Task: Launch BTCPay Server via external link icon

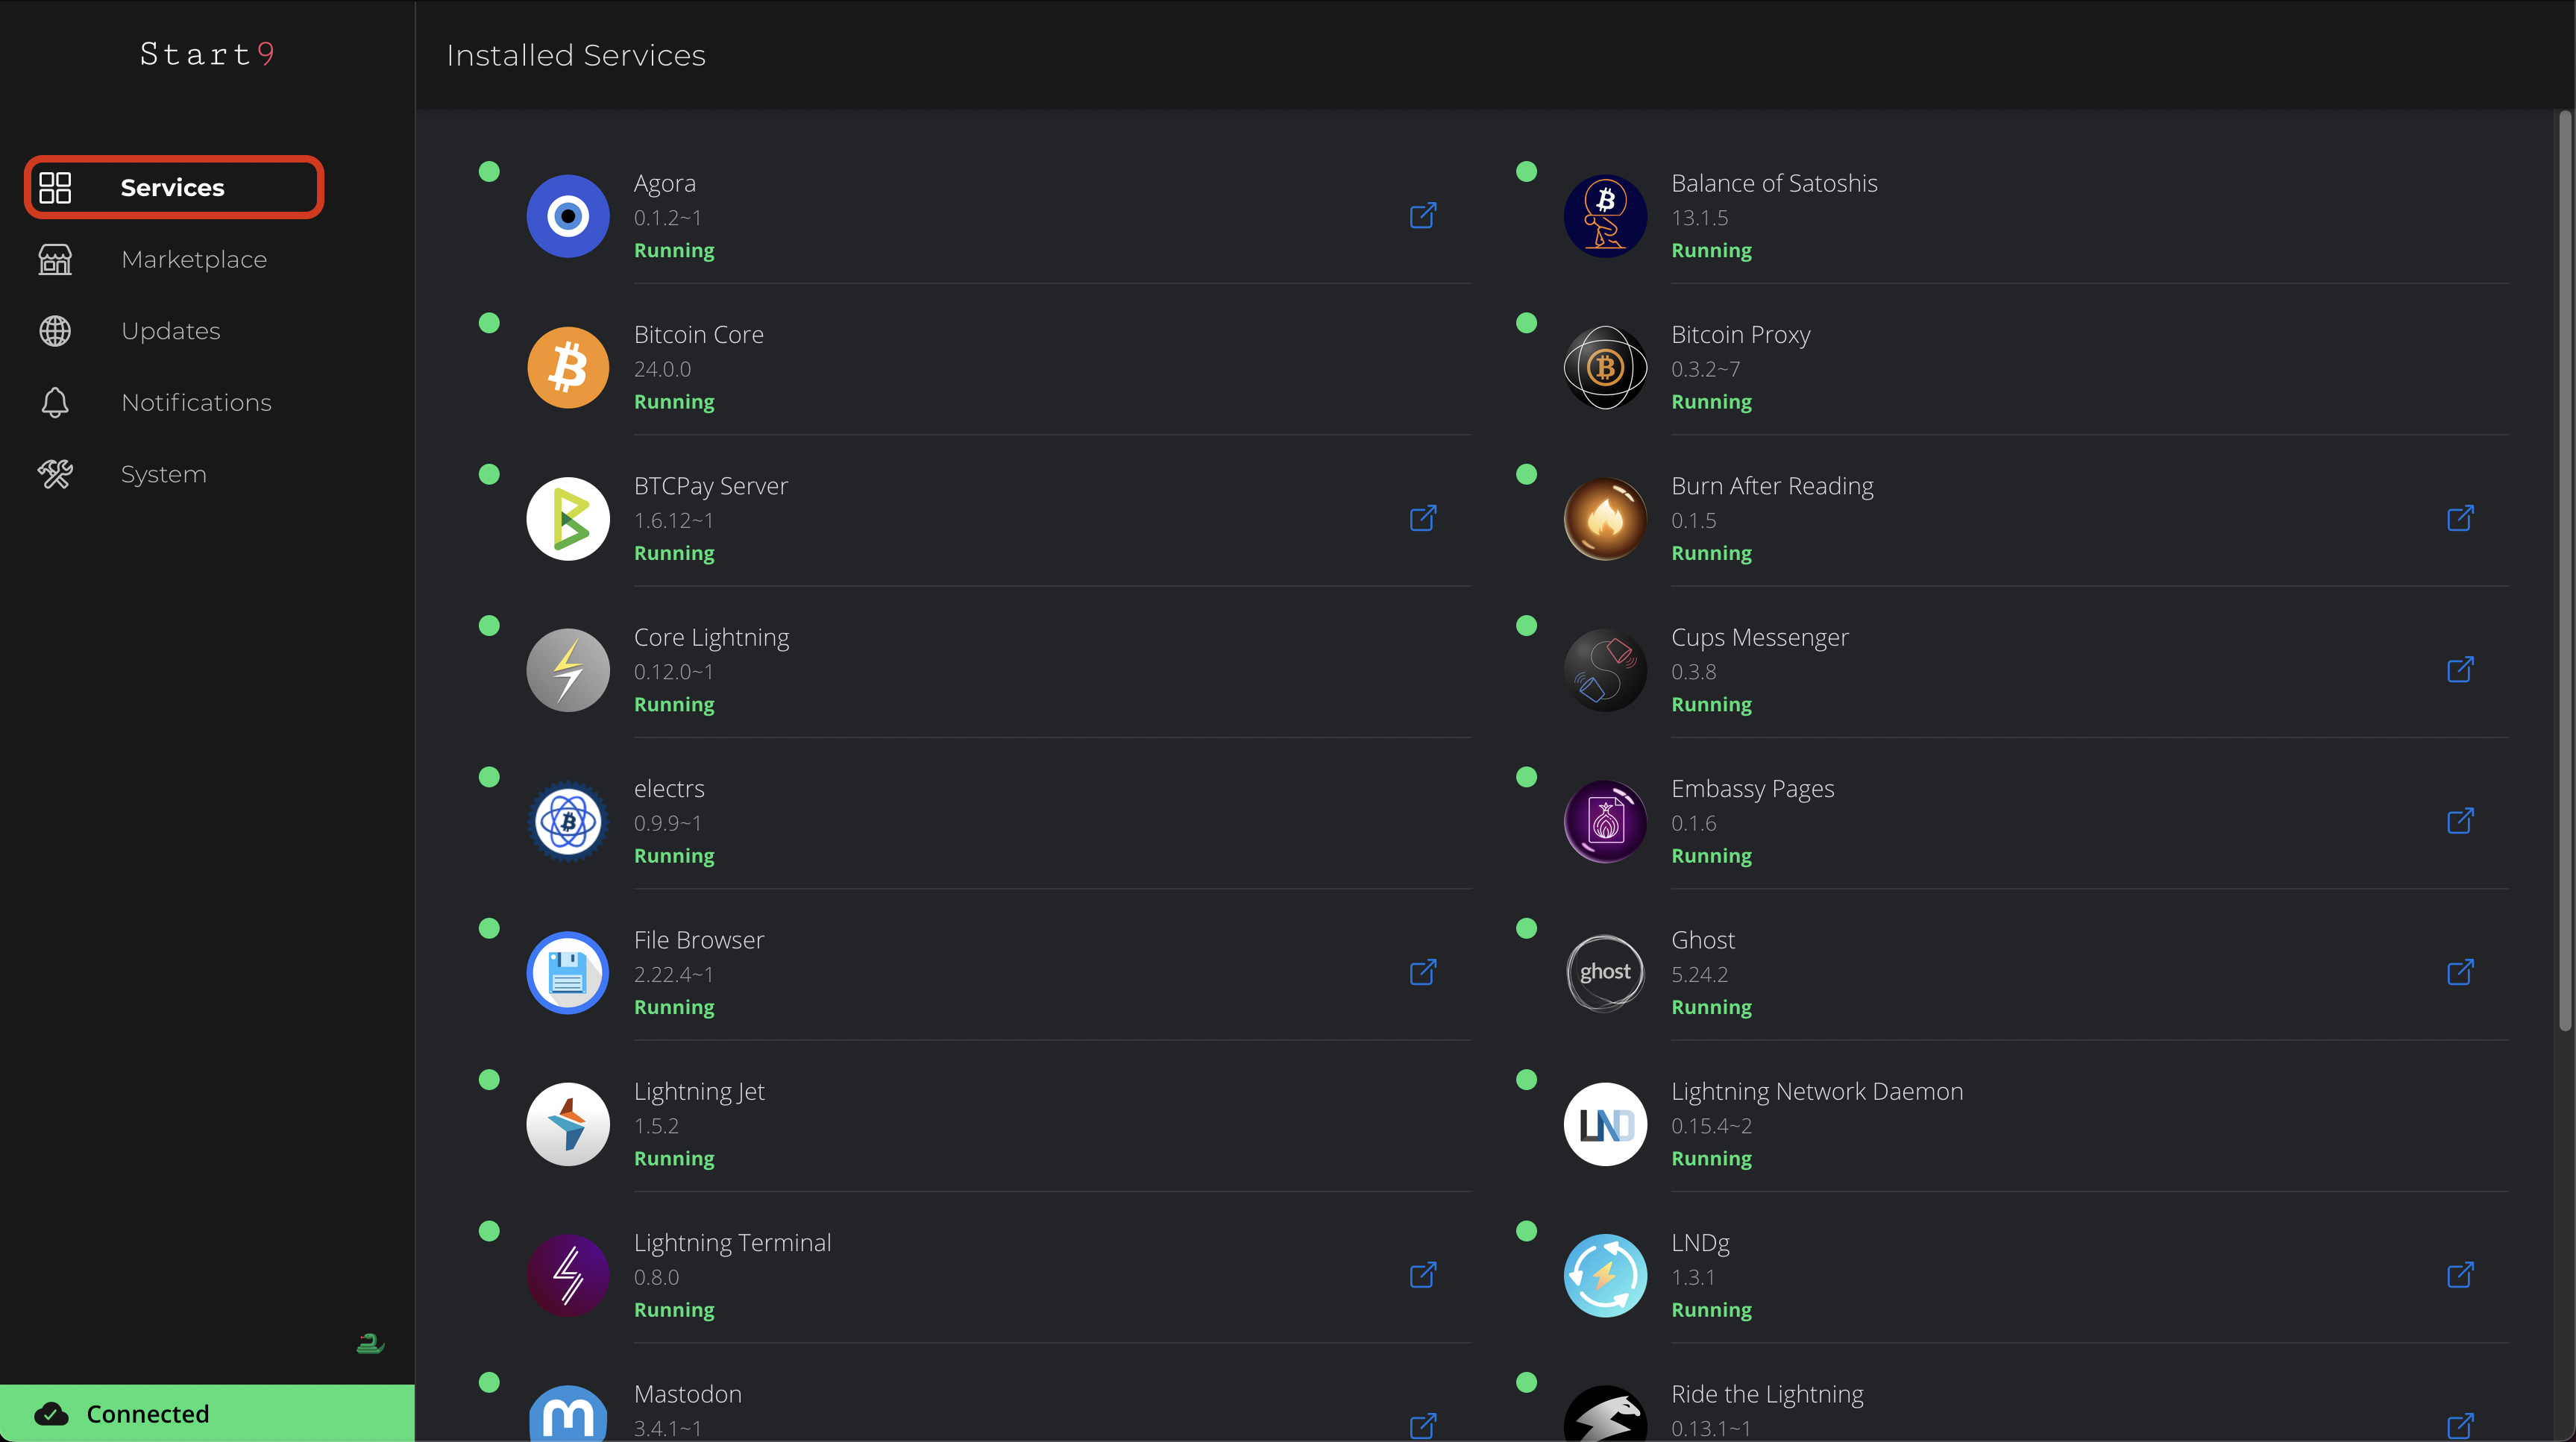Action: (1422, 519)
